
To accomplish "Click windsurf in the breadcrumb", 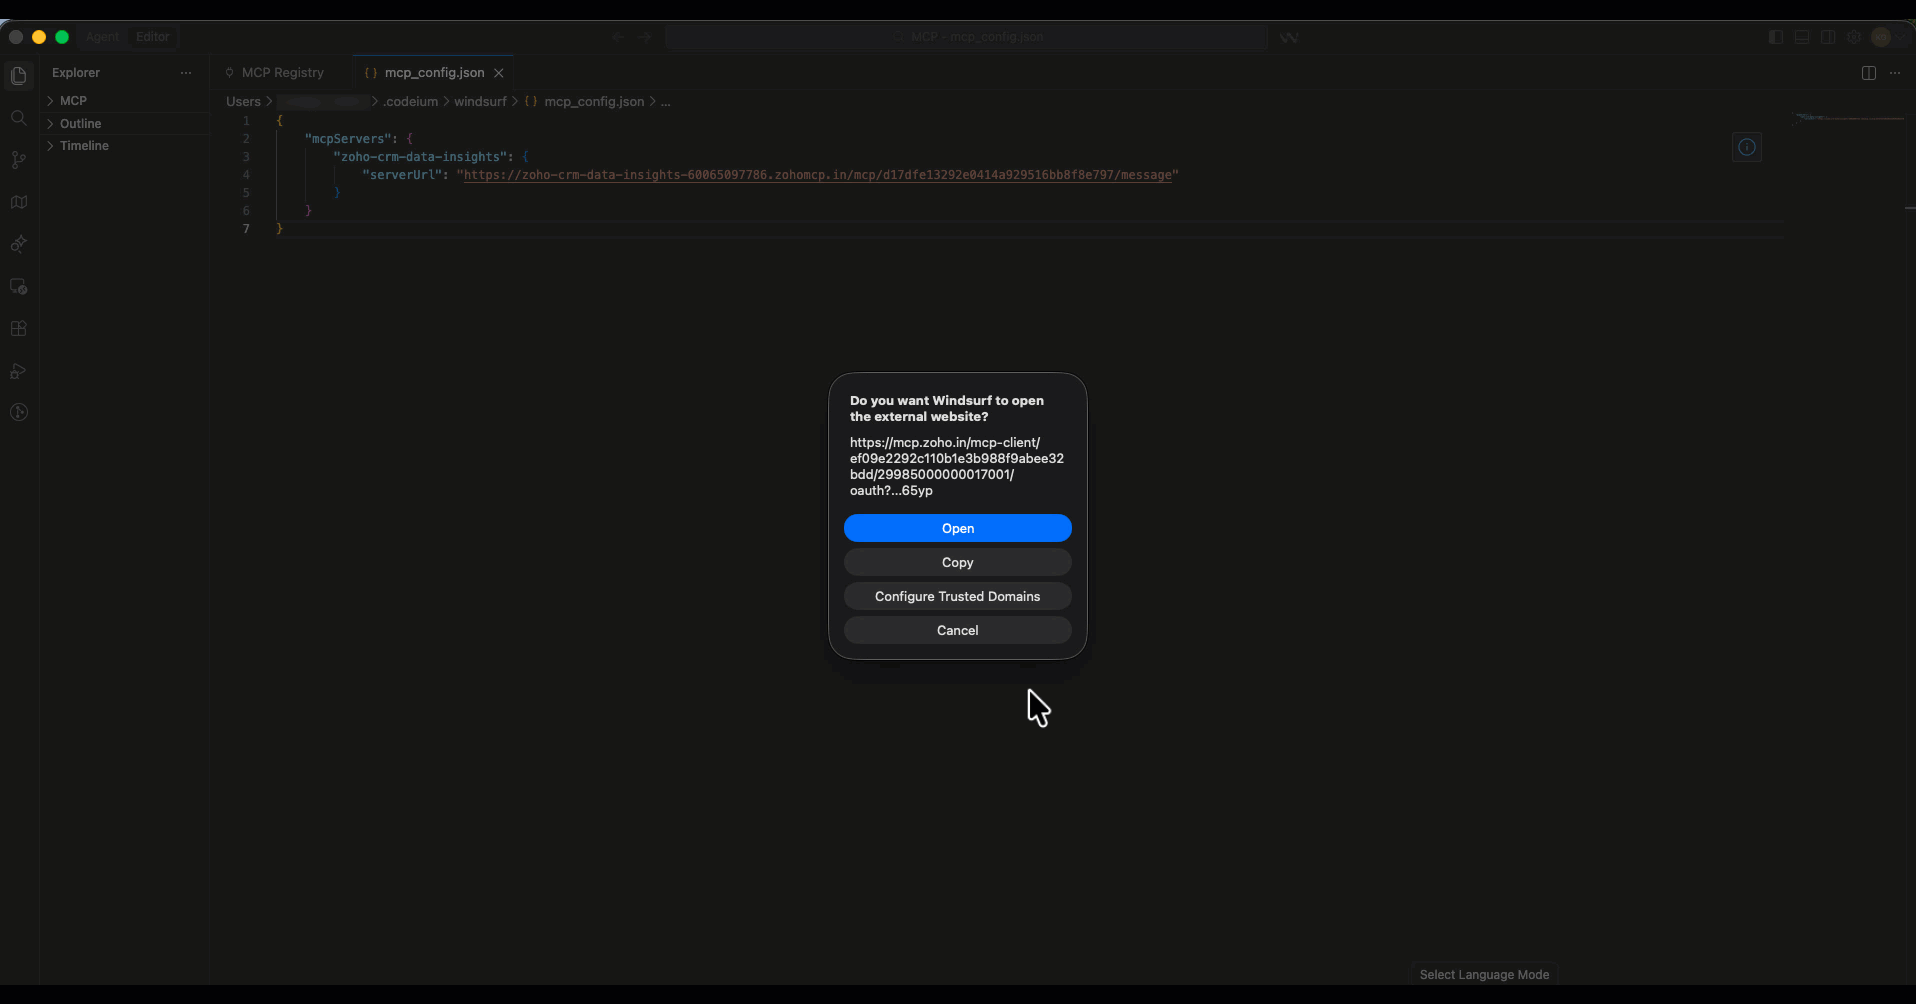I will tap(480, 102).
